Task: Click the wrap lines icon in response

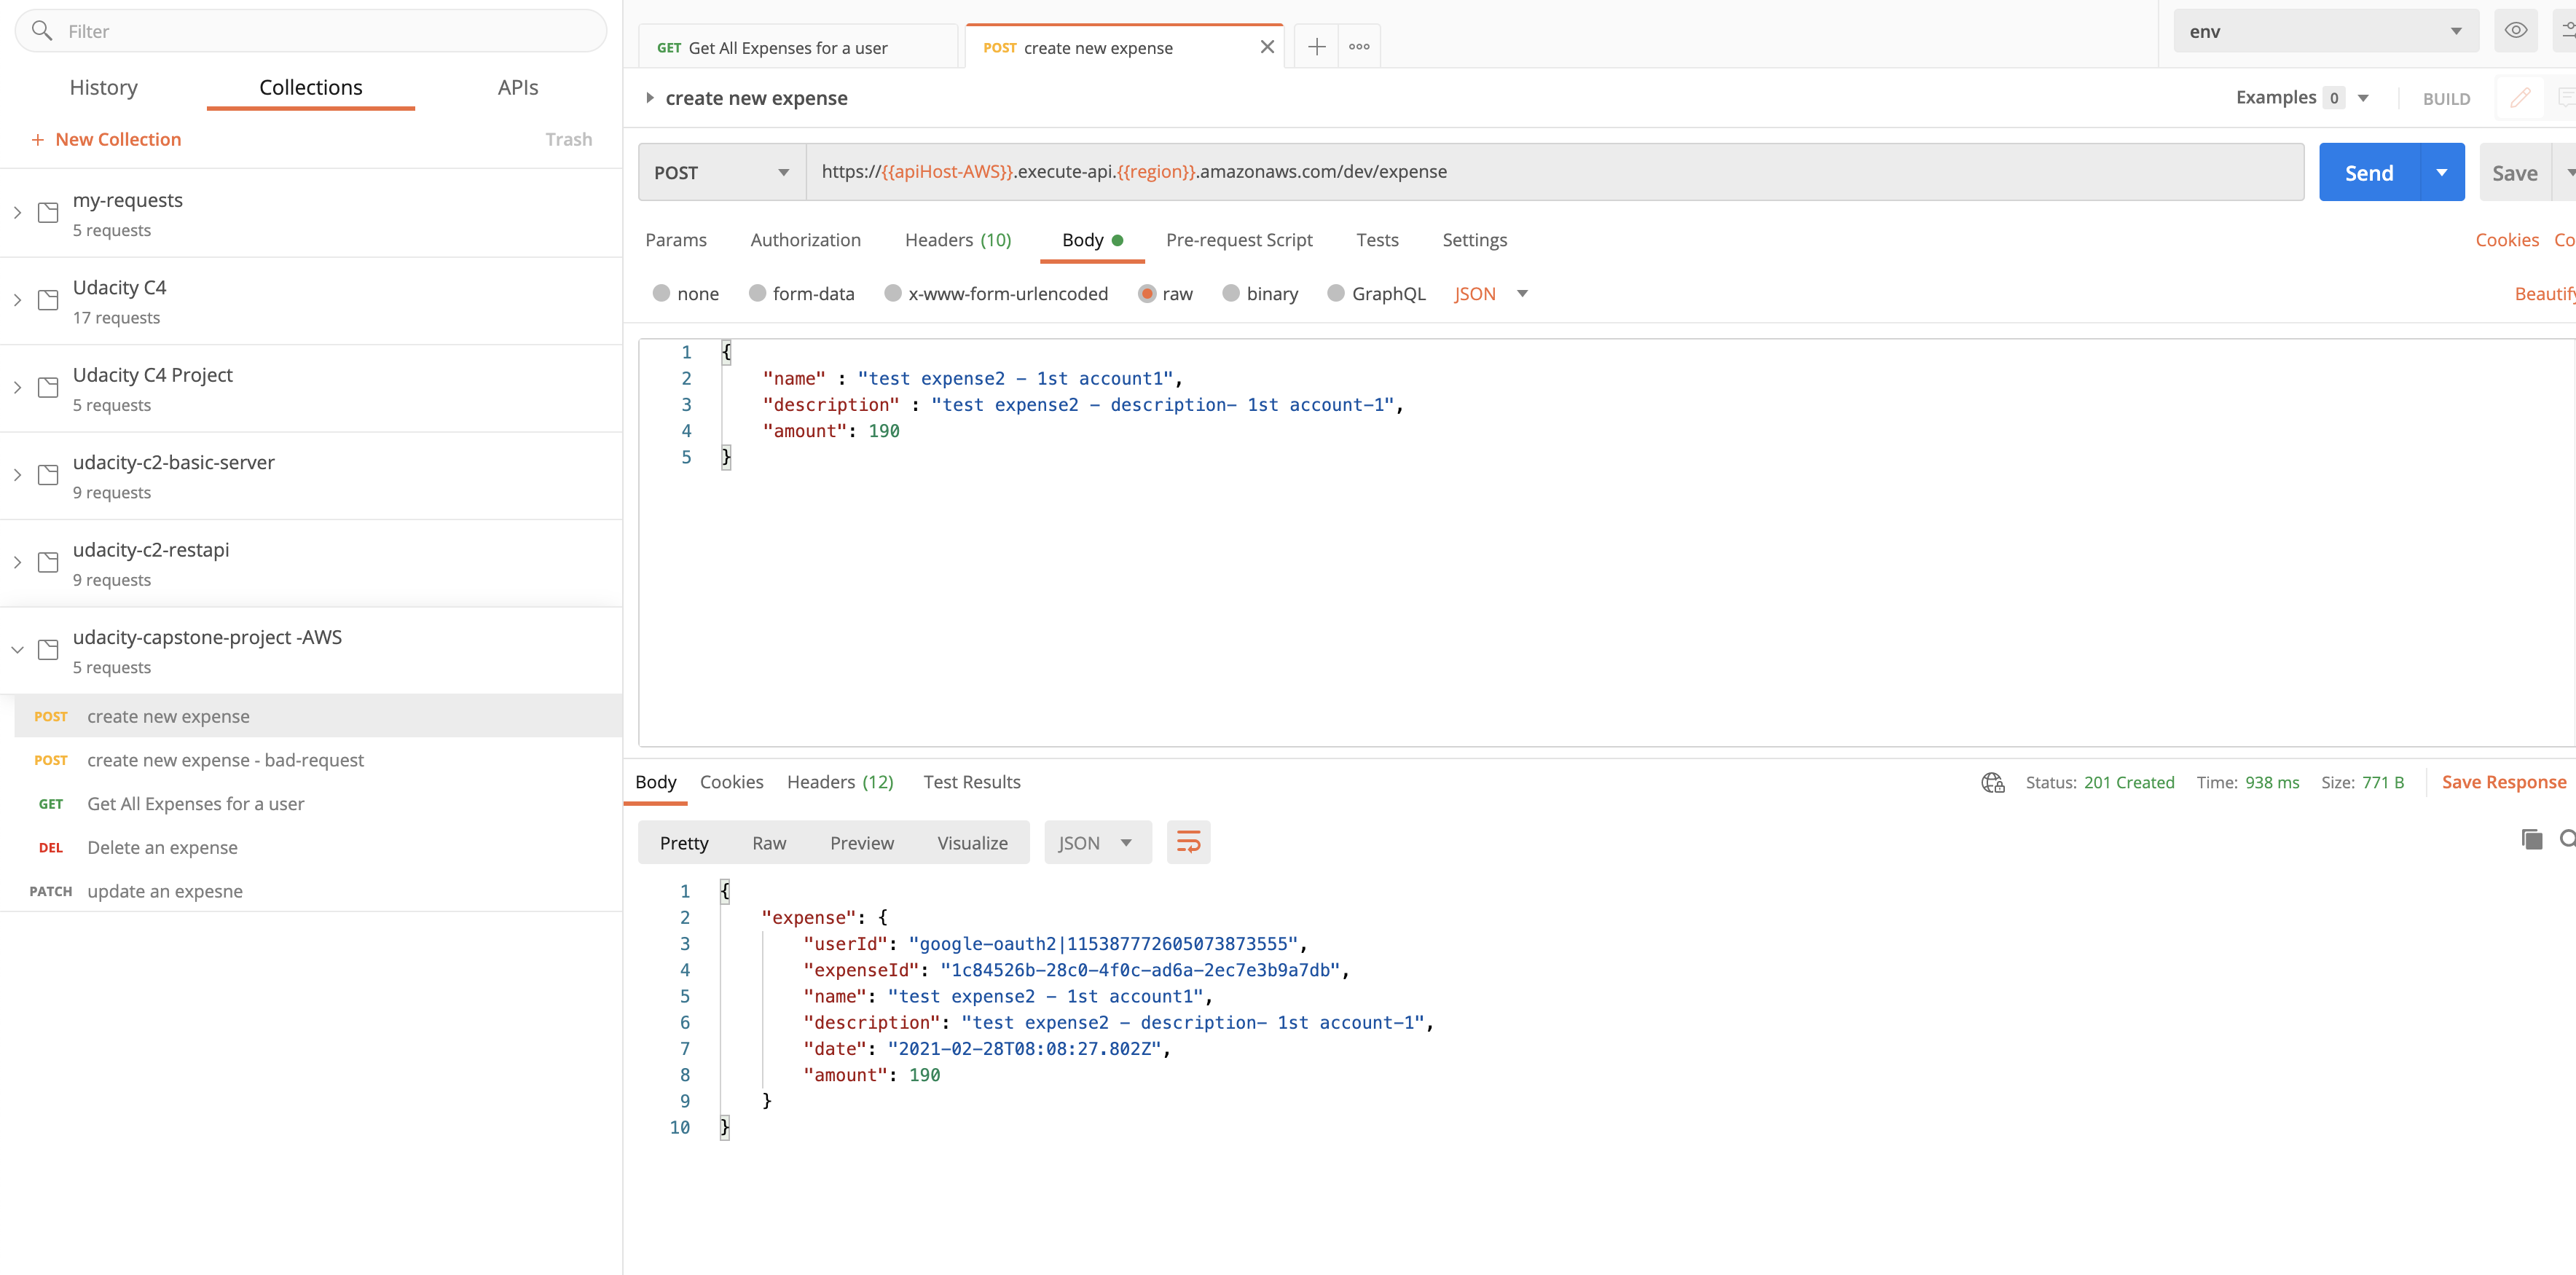Action: [x=1188, y=843]
